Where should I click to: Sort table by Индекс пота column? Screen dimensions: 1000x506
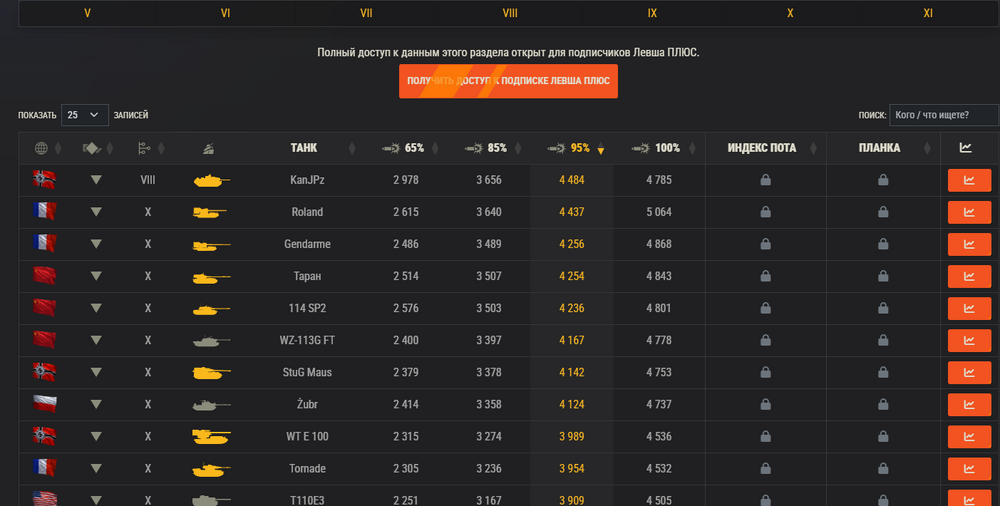[x=761, y=148]
